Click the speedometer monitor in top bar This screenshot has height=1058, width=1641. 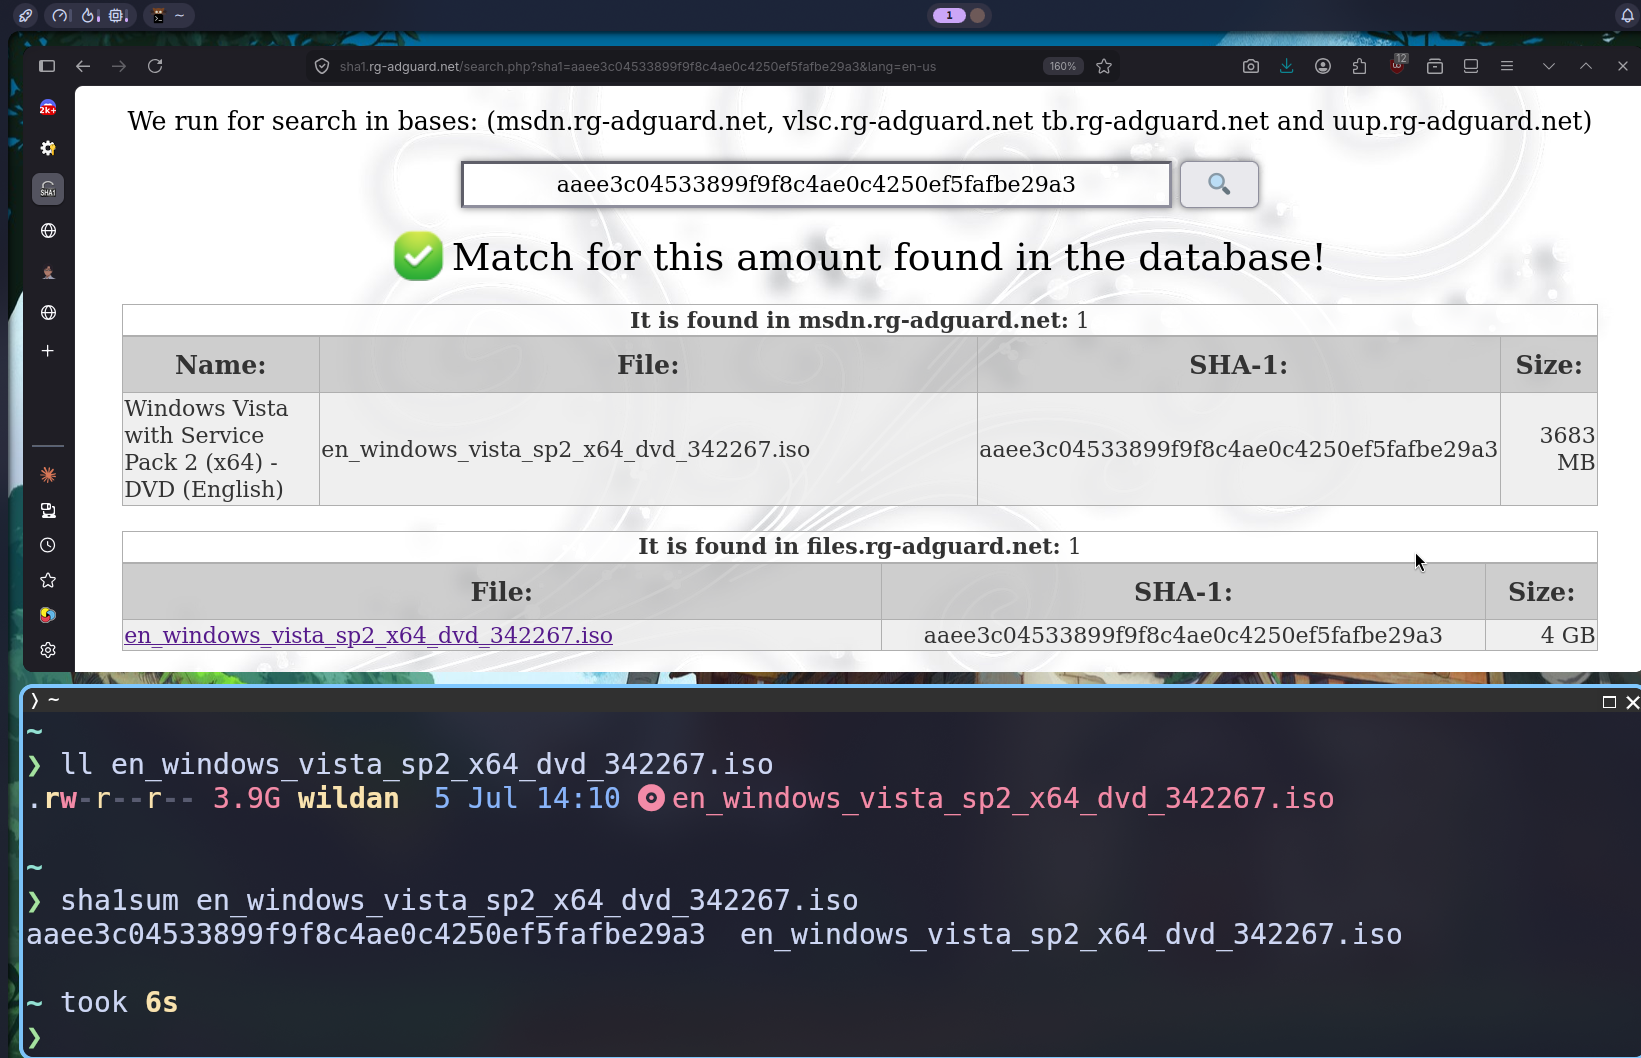(61, 15)
